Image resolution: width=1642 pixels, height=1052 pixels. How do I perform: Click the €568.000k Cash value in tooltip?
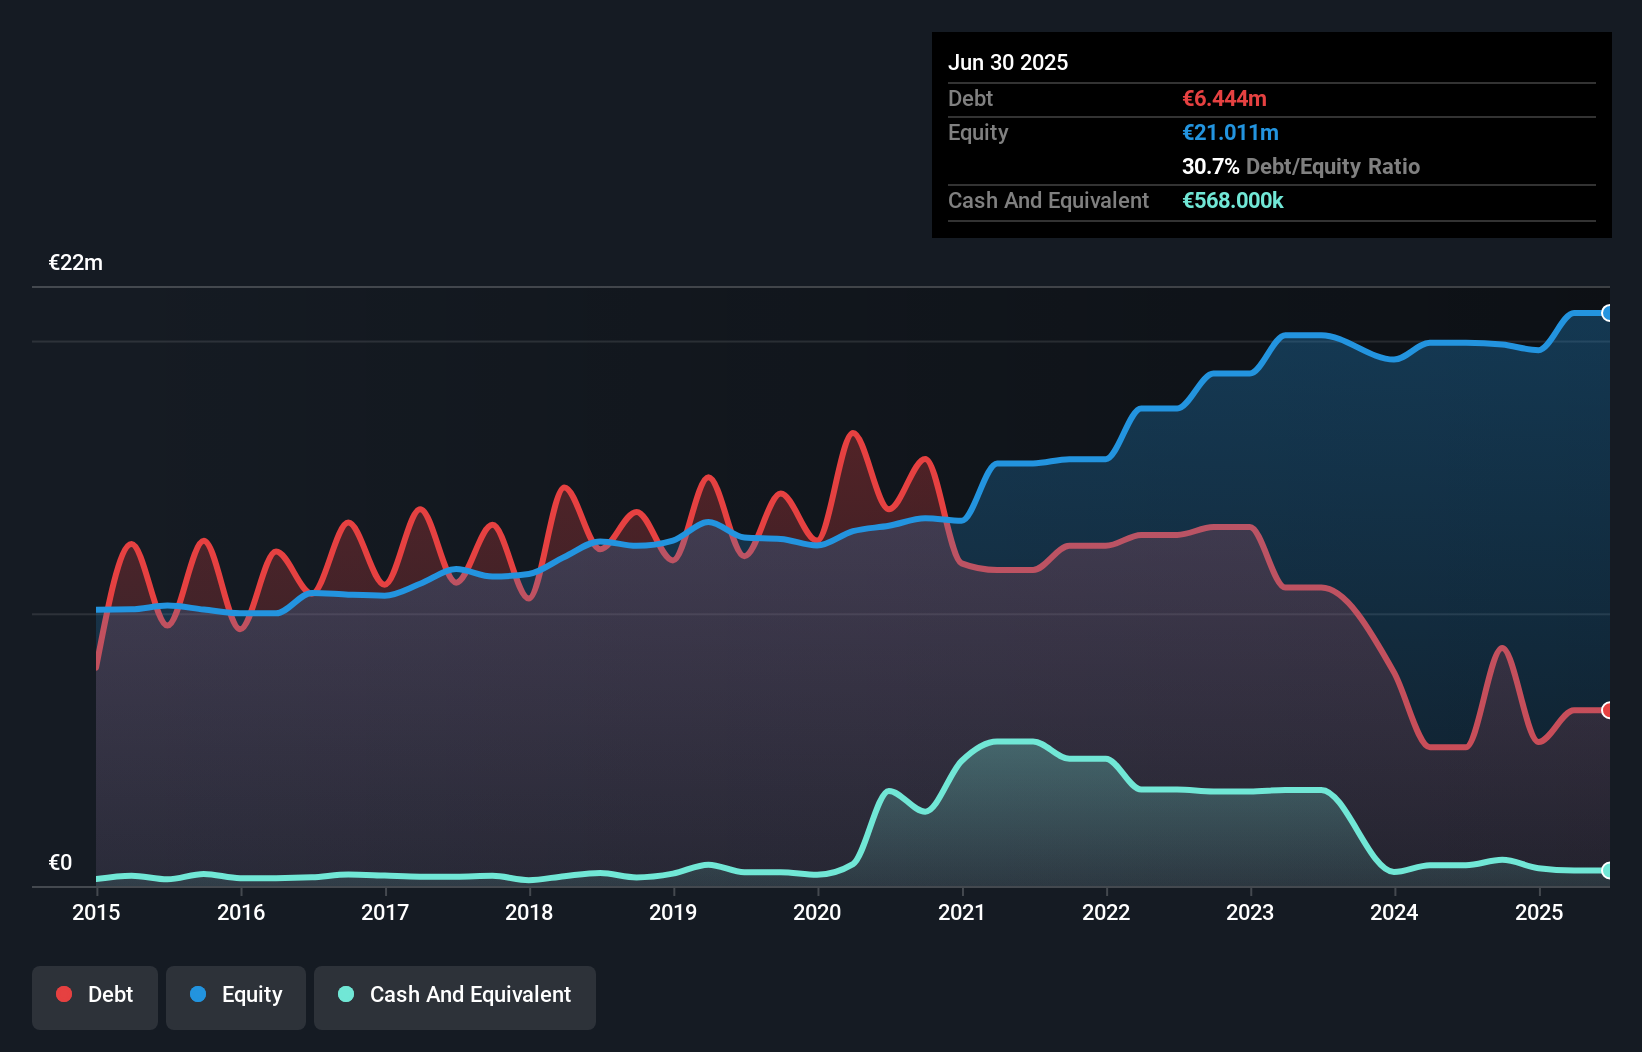click(1232, 200)
